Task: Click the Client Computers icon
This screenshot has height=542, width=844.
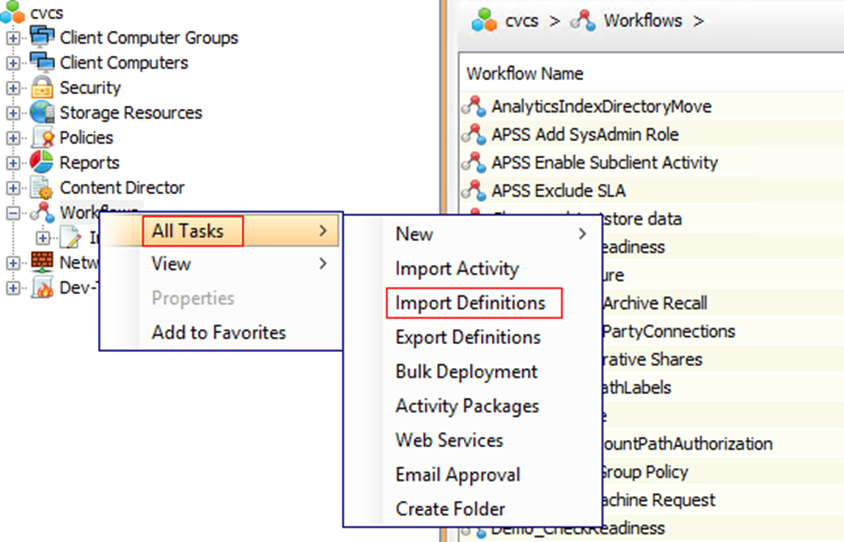Action: tap(43, 63)
